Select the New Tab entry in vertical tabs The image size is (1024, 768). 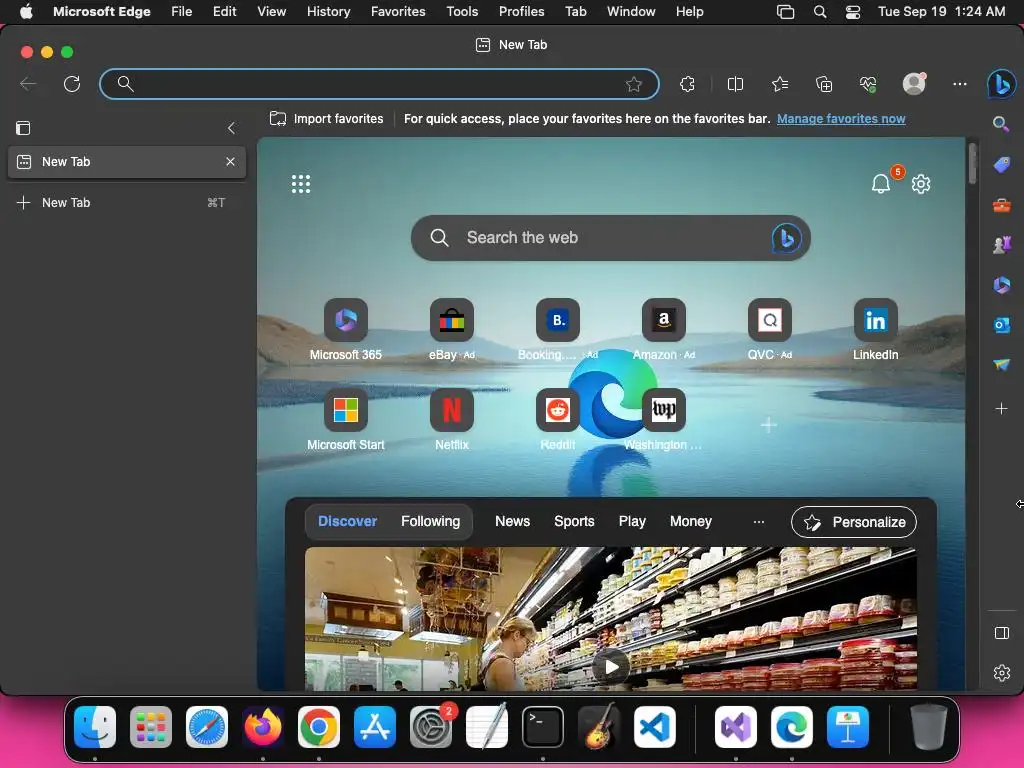127,162
